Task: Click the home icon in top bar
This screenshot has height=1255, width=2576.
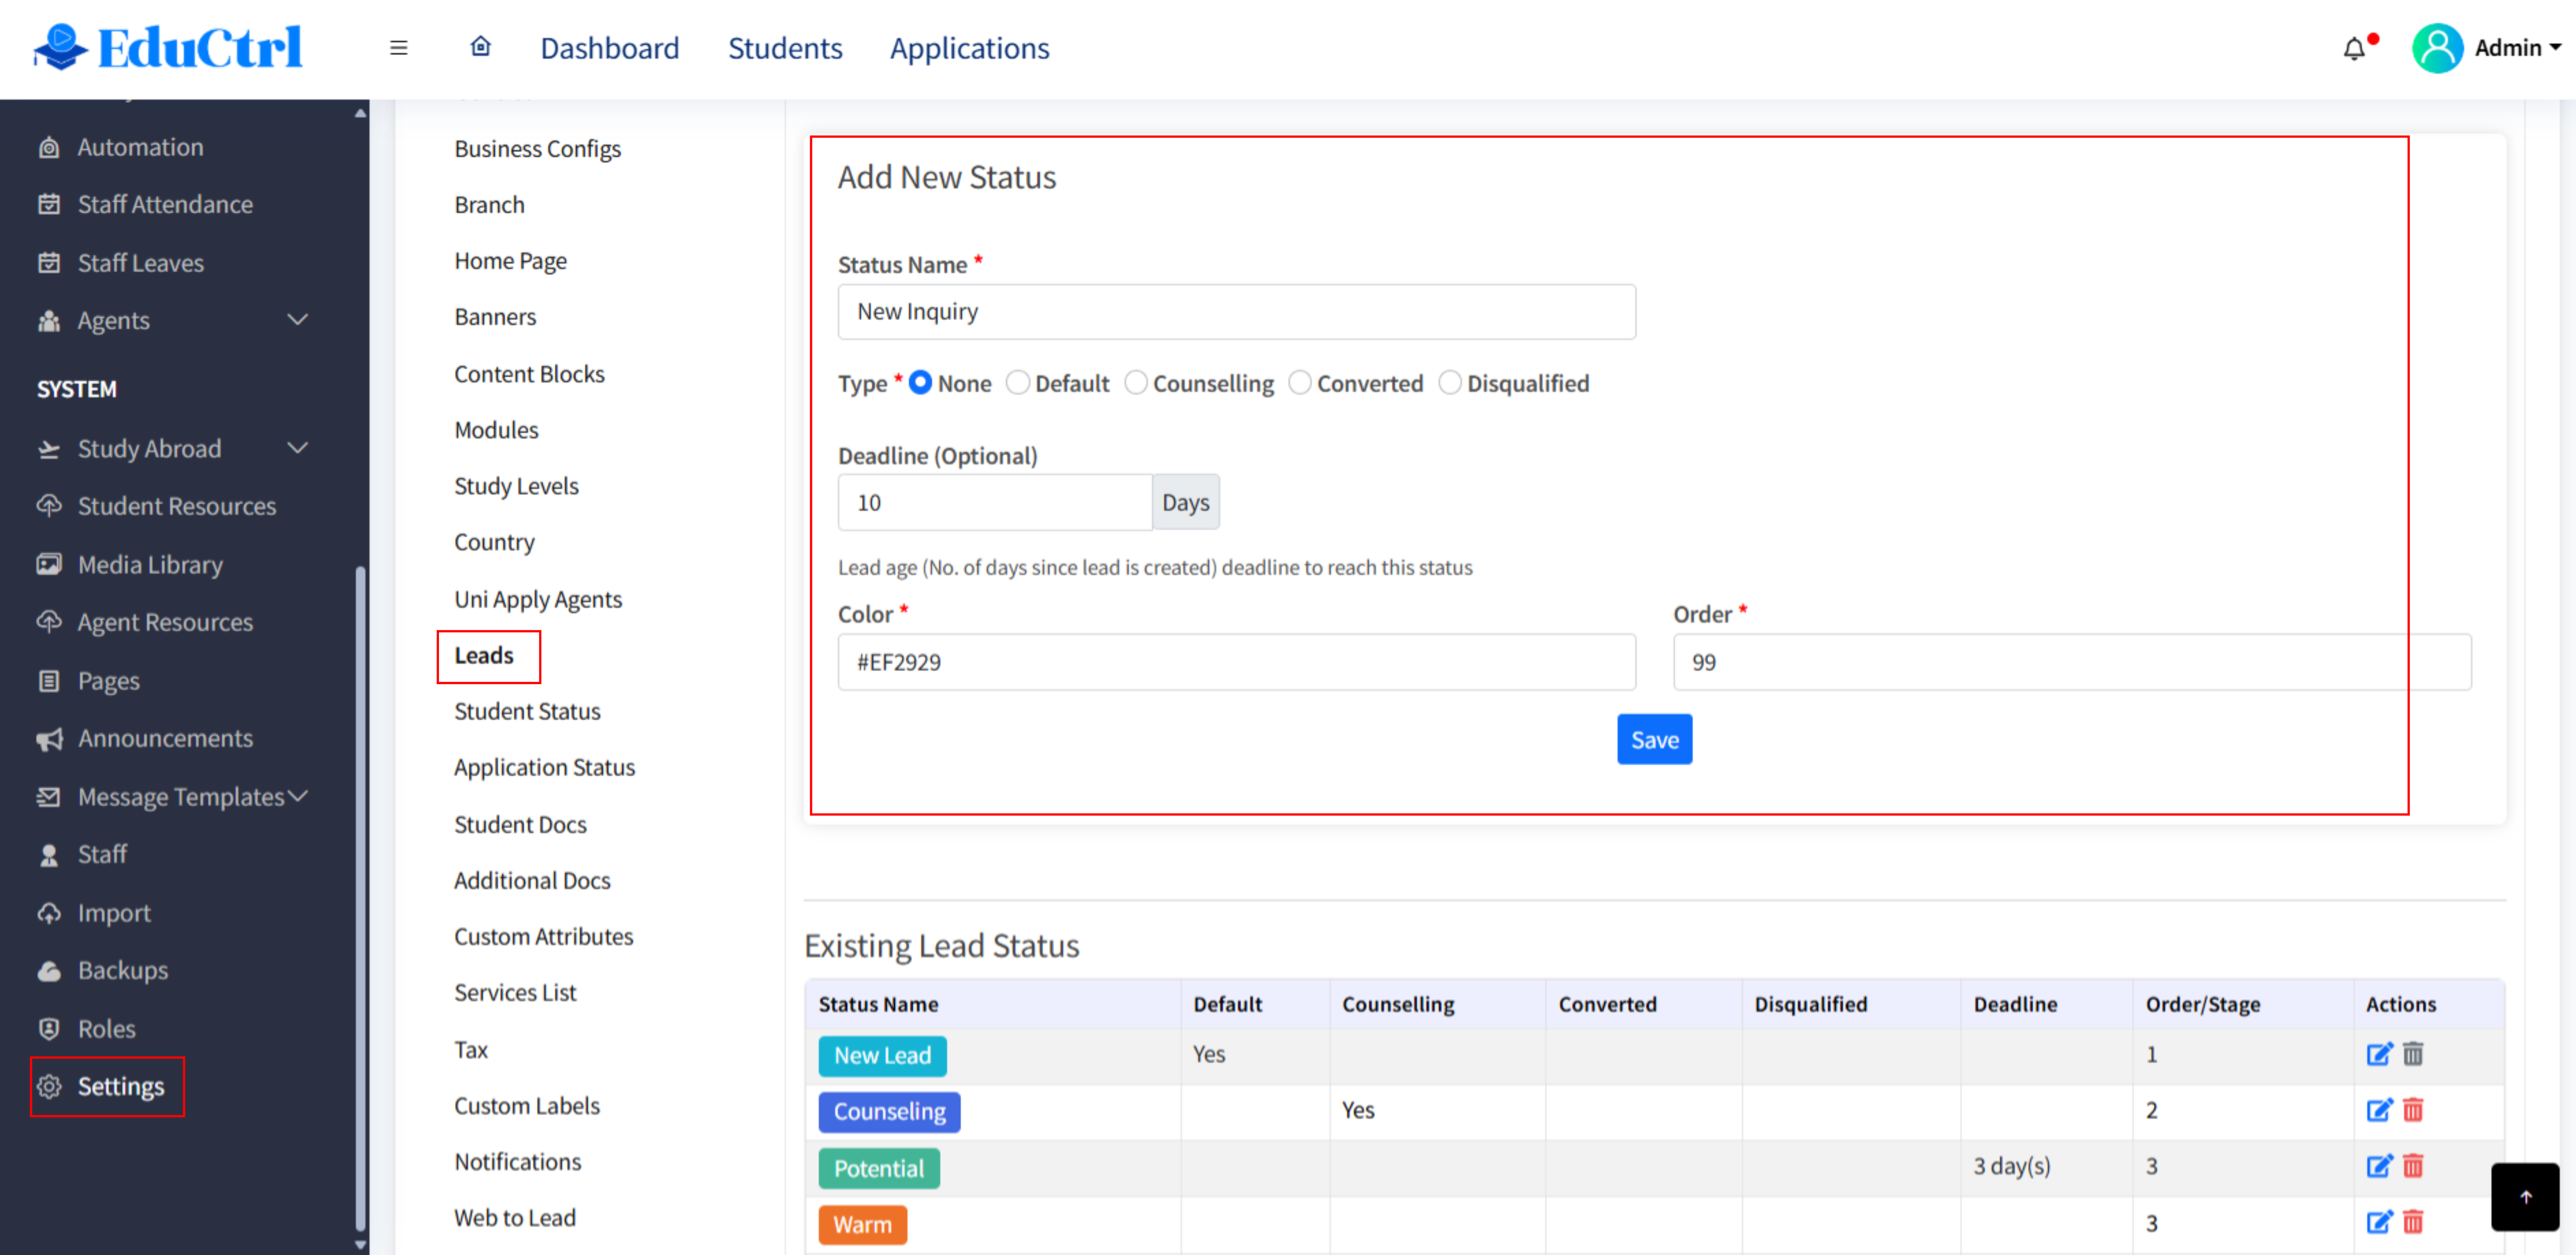Action: coord(480,47)
